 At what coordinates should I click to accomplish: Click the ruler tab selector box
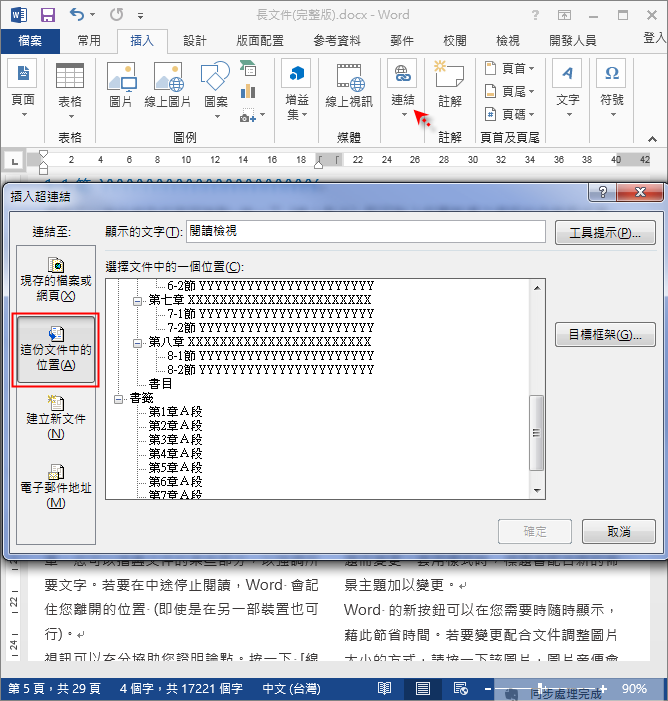pyautogui.click(x=14, y=162)
